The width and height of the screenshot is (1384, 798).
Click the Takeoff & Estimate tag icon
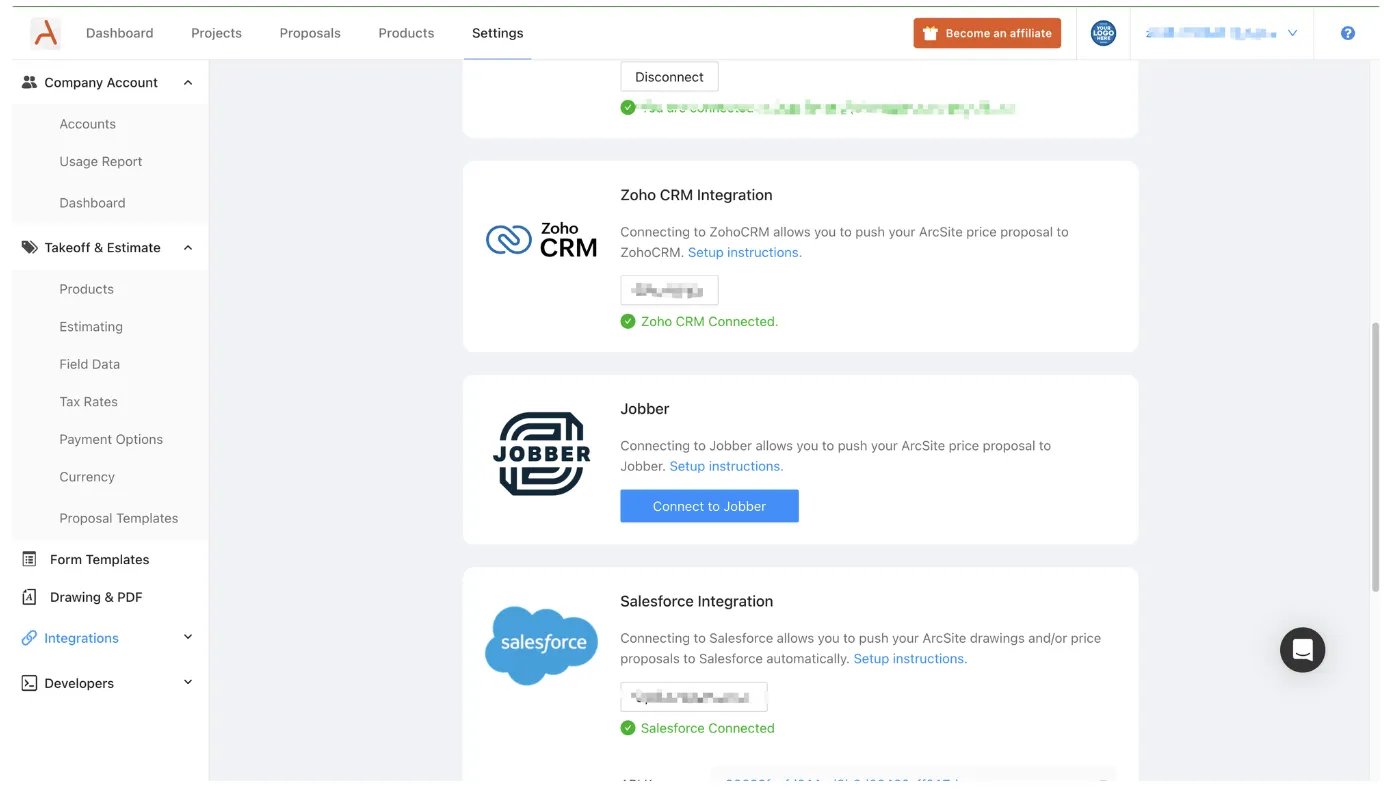tap(29, 247)
